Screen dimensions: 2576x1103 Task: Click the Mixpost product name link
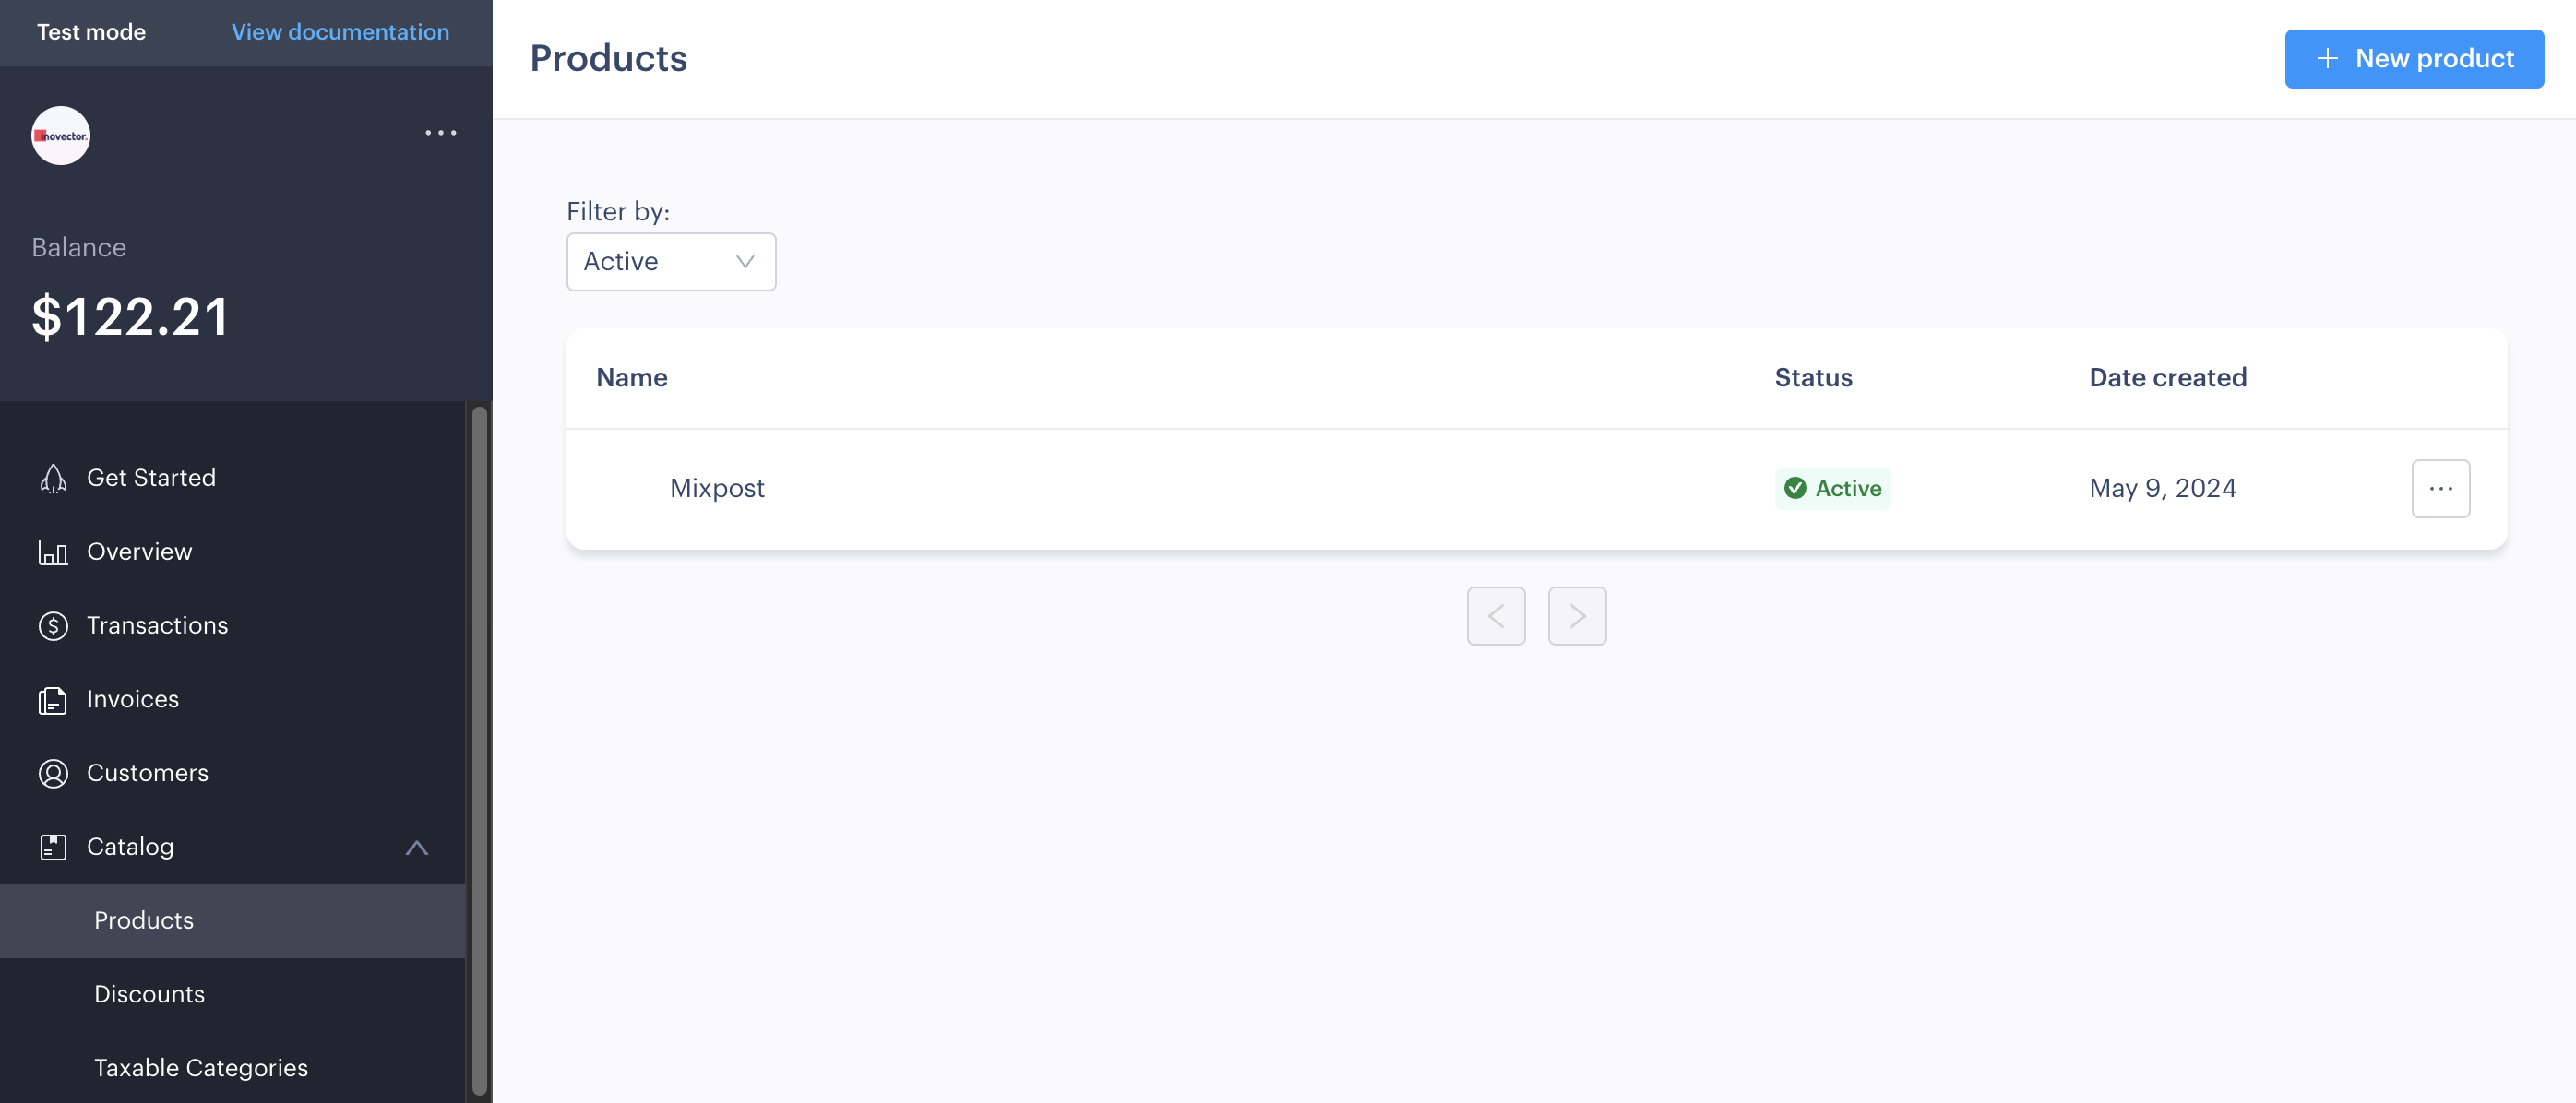(718, 486)
